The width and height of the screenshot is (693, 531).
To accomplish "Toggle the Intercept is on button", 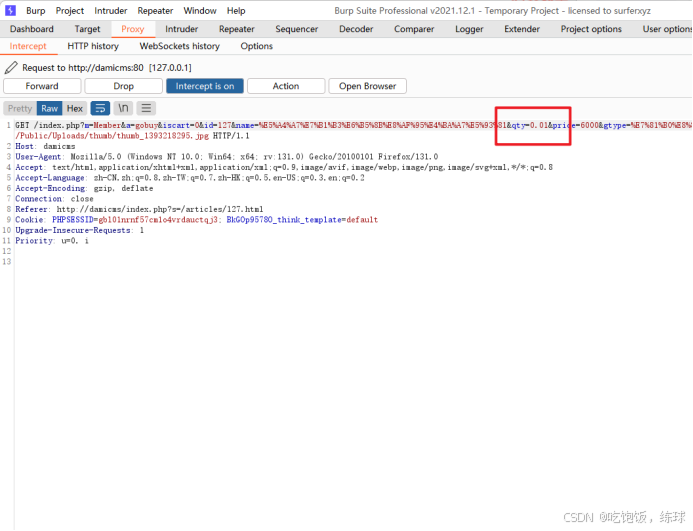I will pyautogui.click(x=205, y=86).
